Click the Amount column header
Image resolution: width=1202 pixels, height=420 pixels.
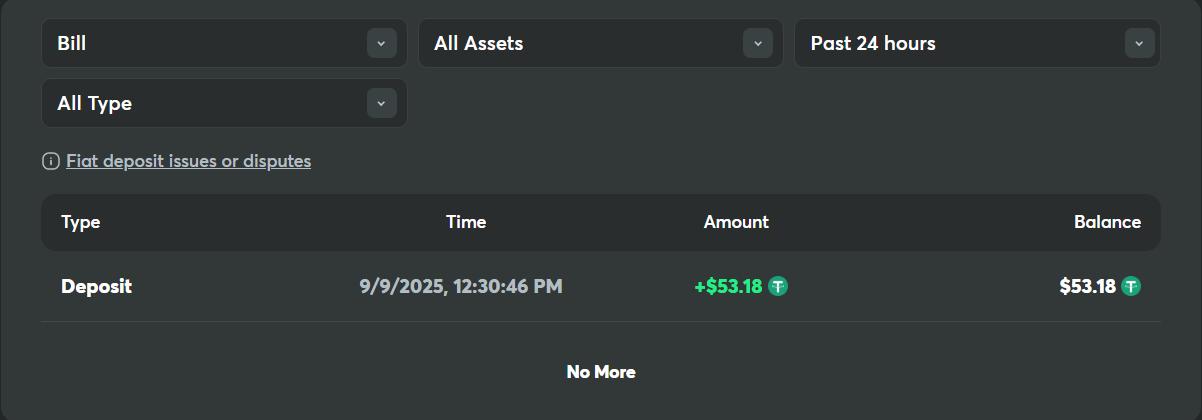(736, 222)
